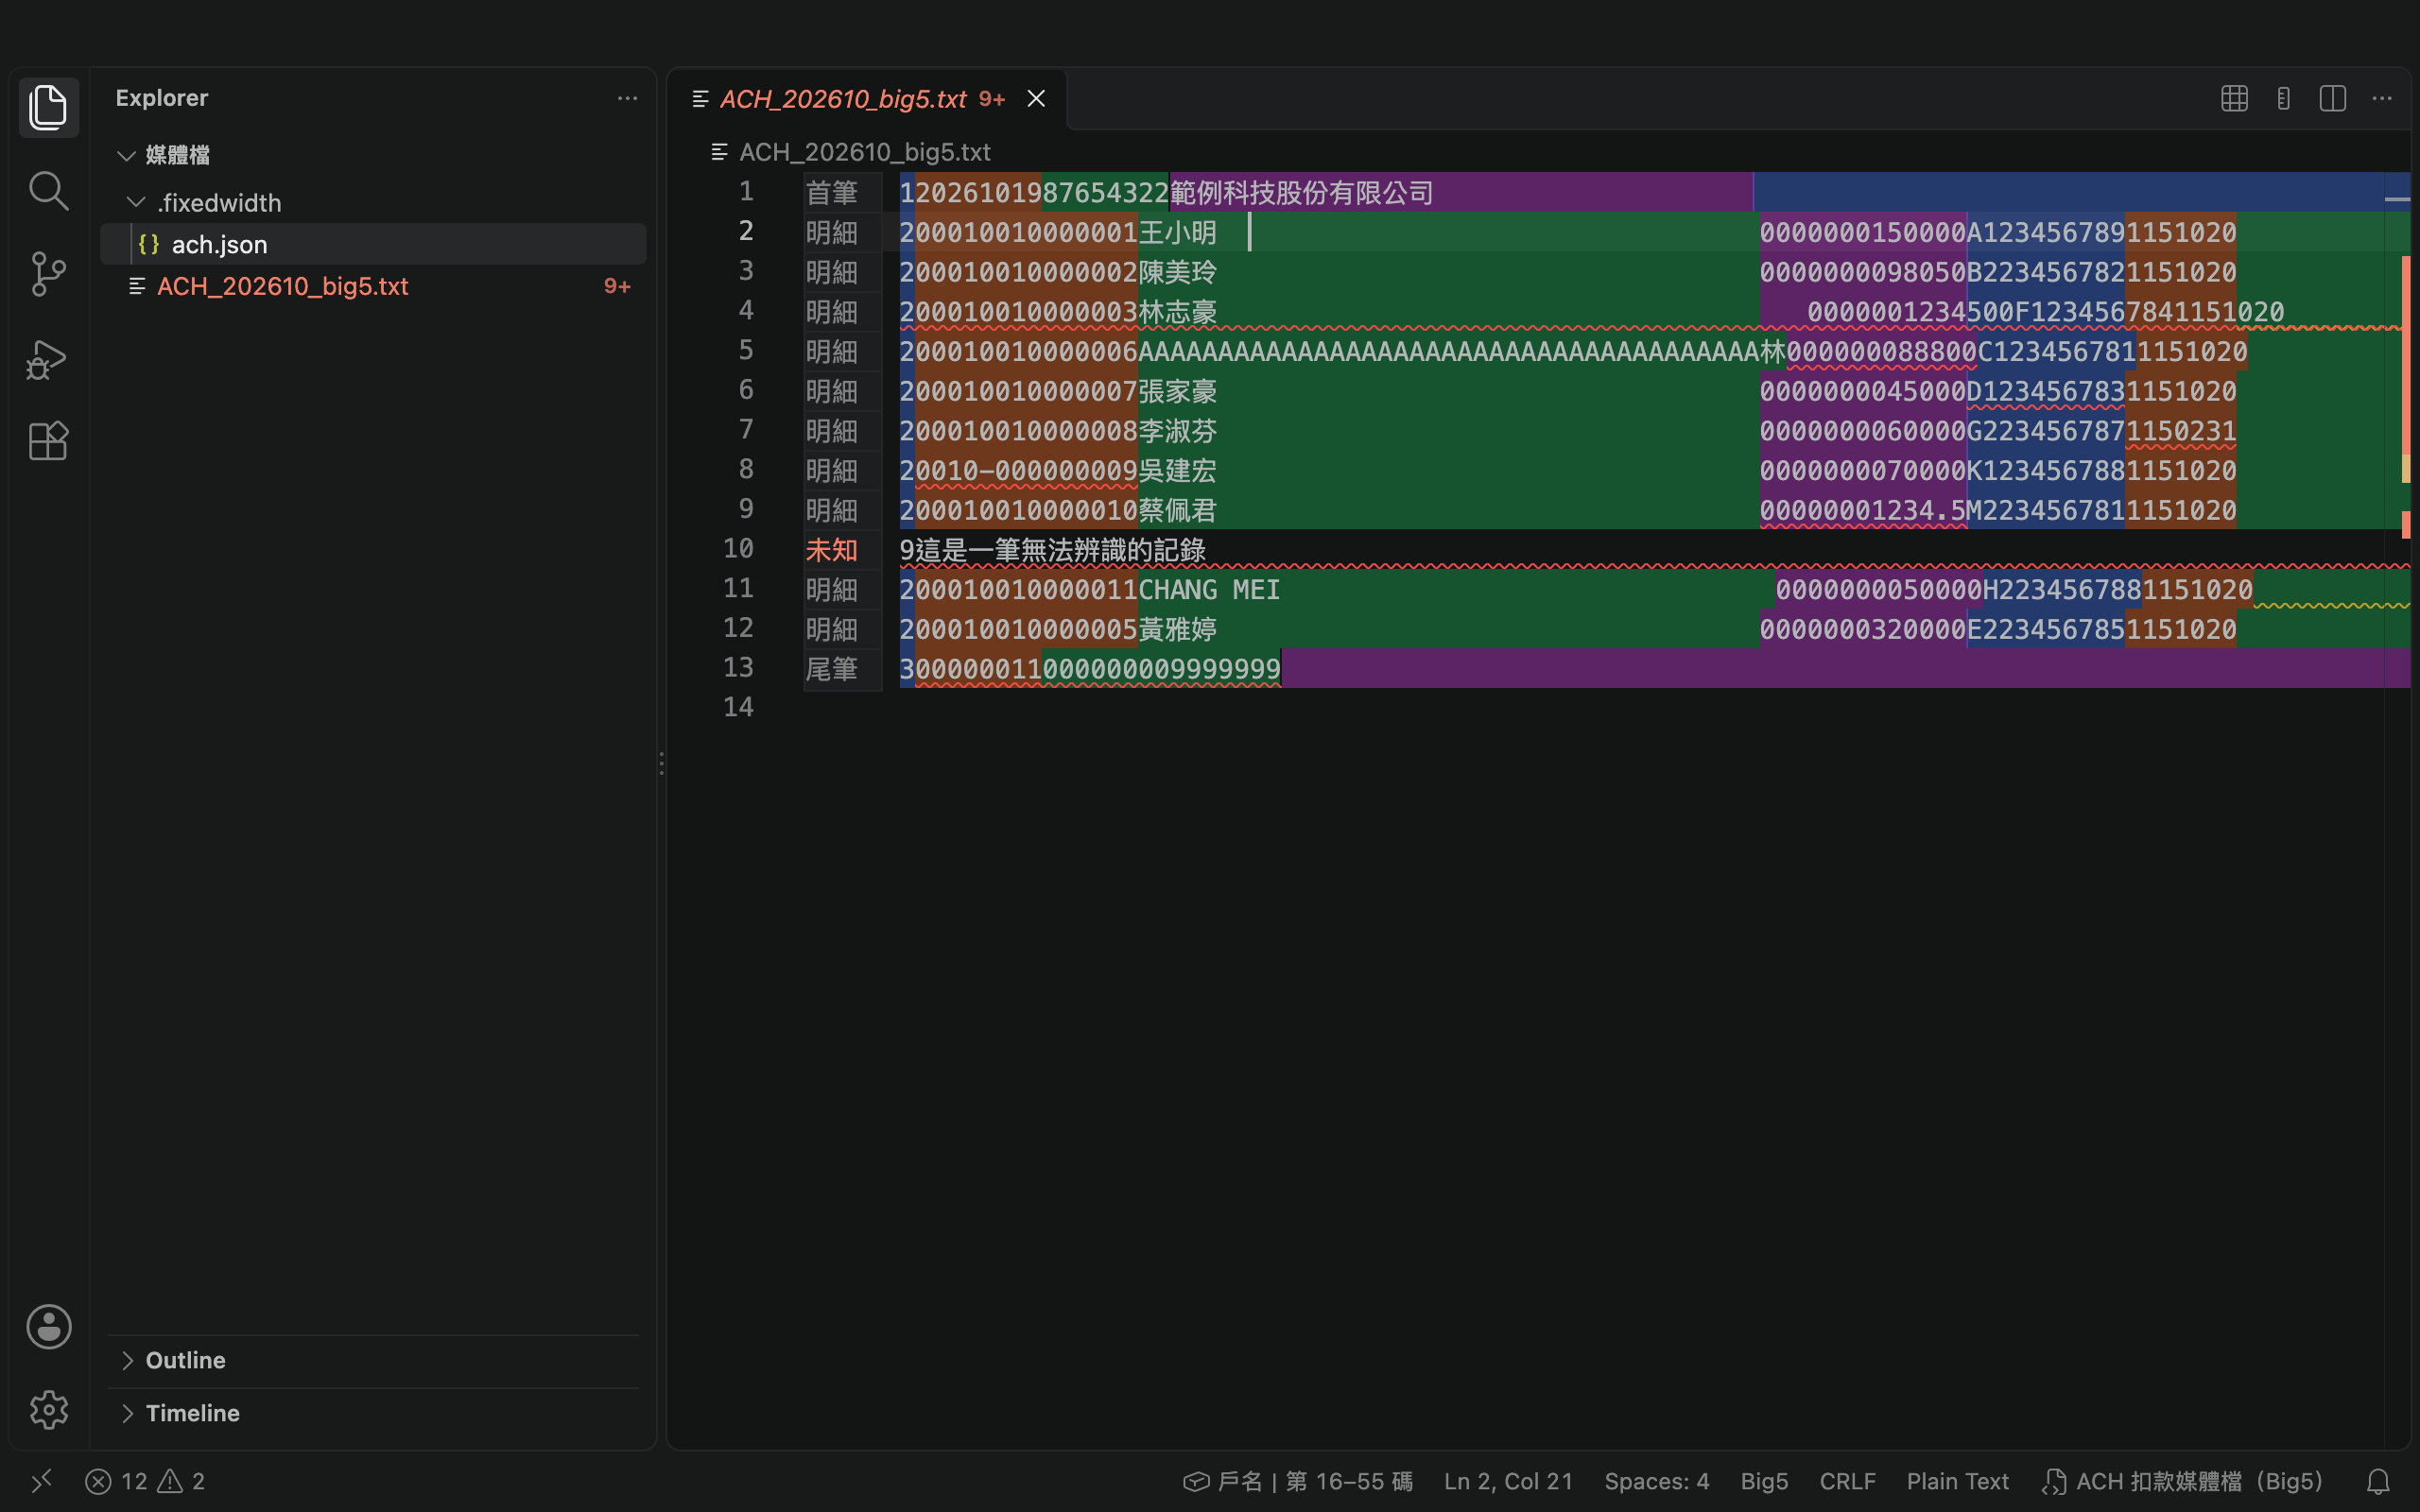The height and width of the screenshot is (1512, 2420).
Task: Split the editor with the split icon
Action: pyautogui.click(x=2333, y=98)
